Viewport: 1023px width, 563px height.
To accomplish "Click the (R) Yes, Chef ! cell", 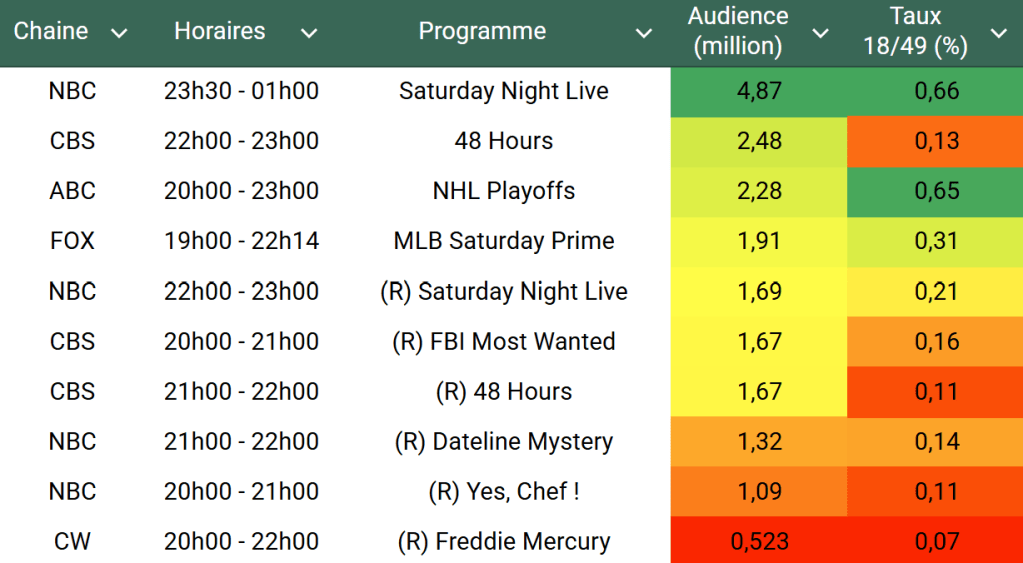I will point(503,491).
